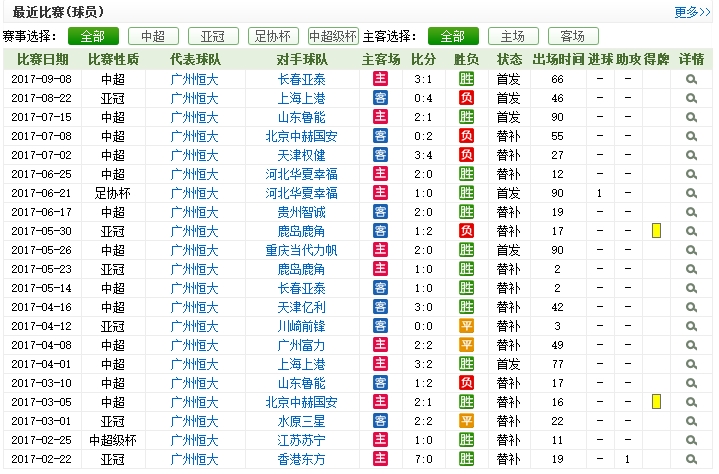Select 全部 under 主客选择 filter
The width and height of the screenshot is (719, 474).
pyautogui.click(x=453, y=36)
